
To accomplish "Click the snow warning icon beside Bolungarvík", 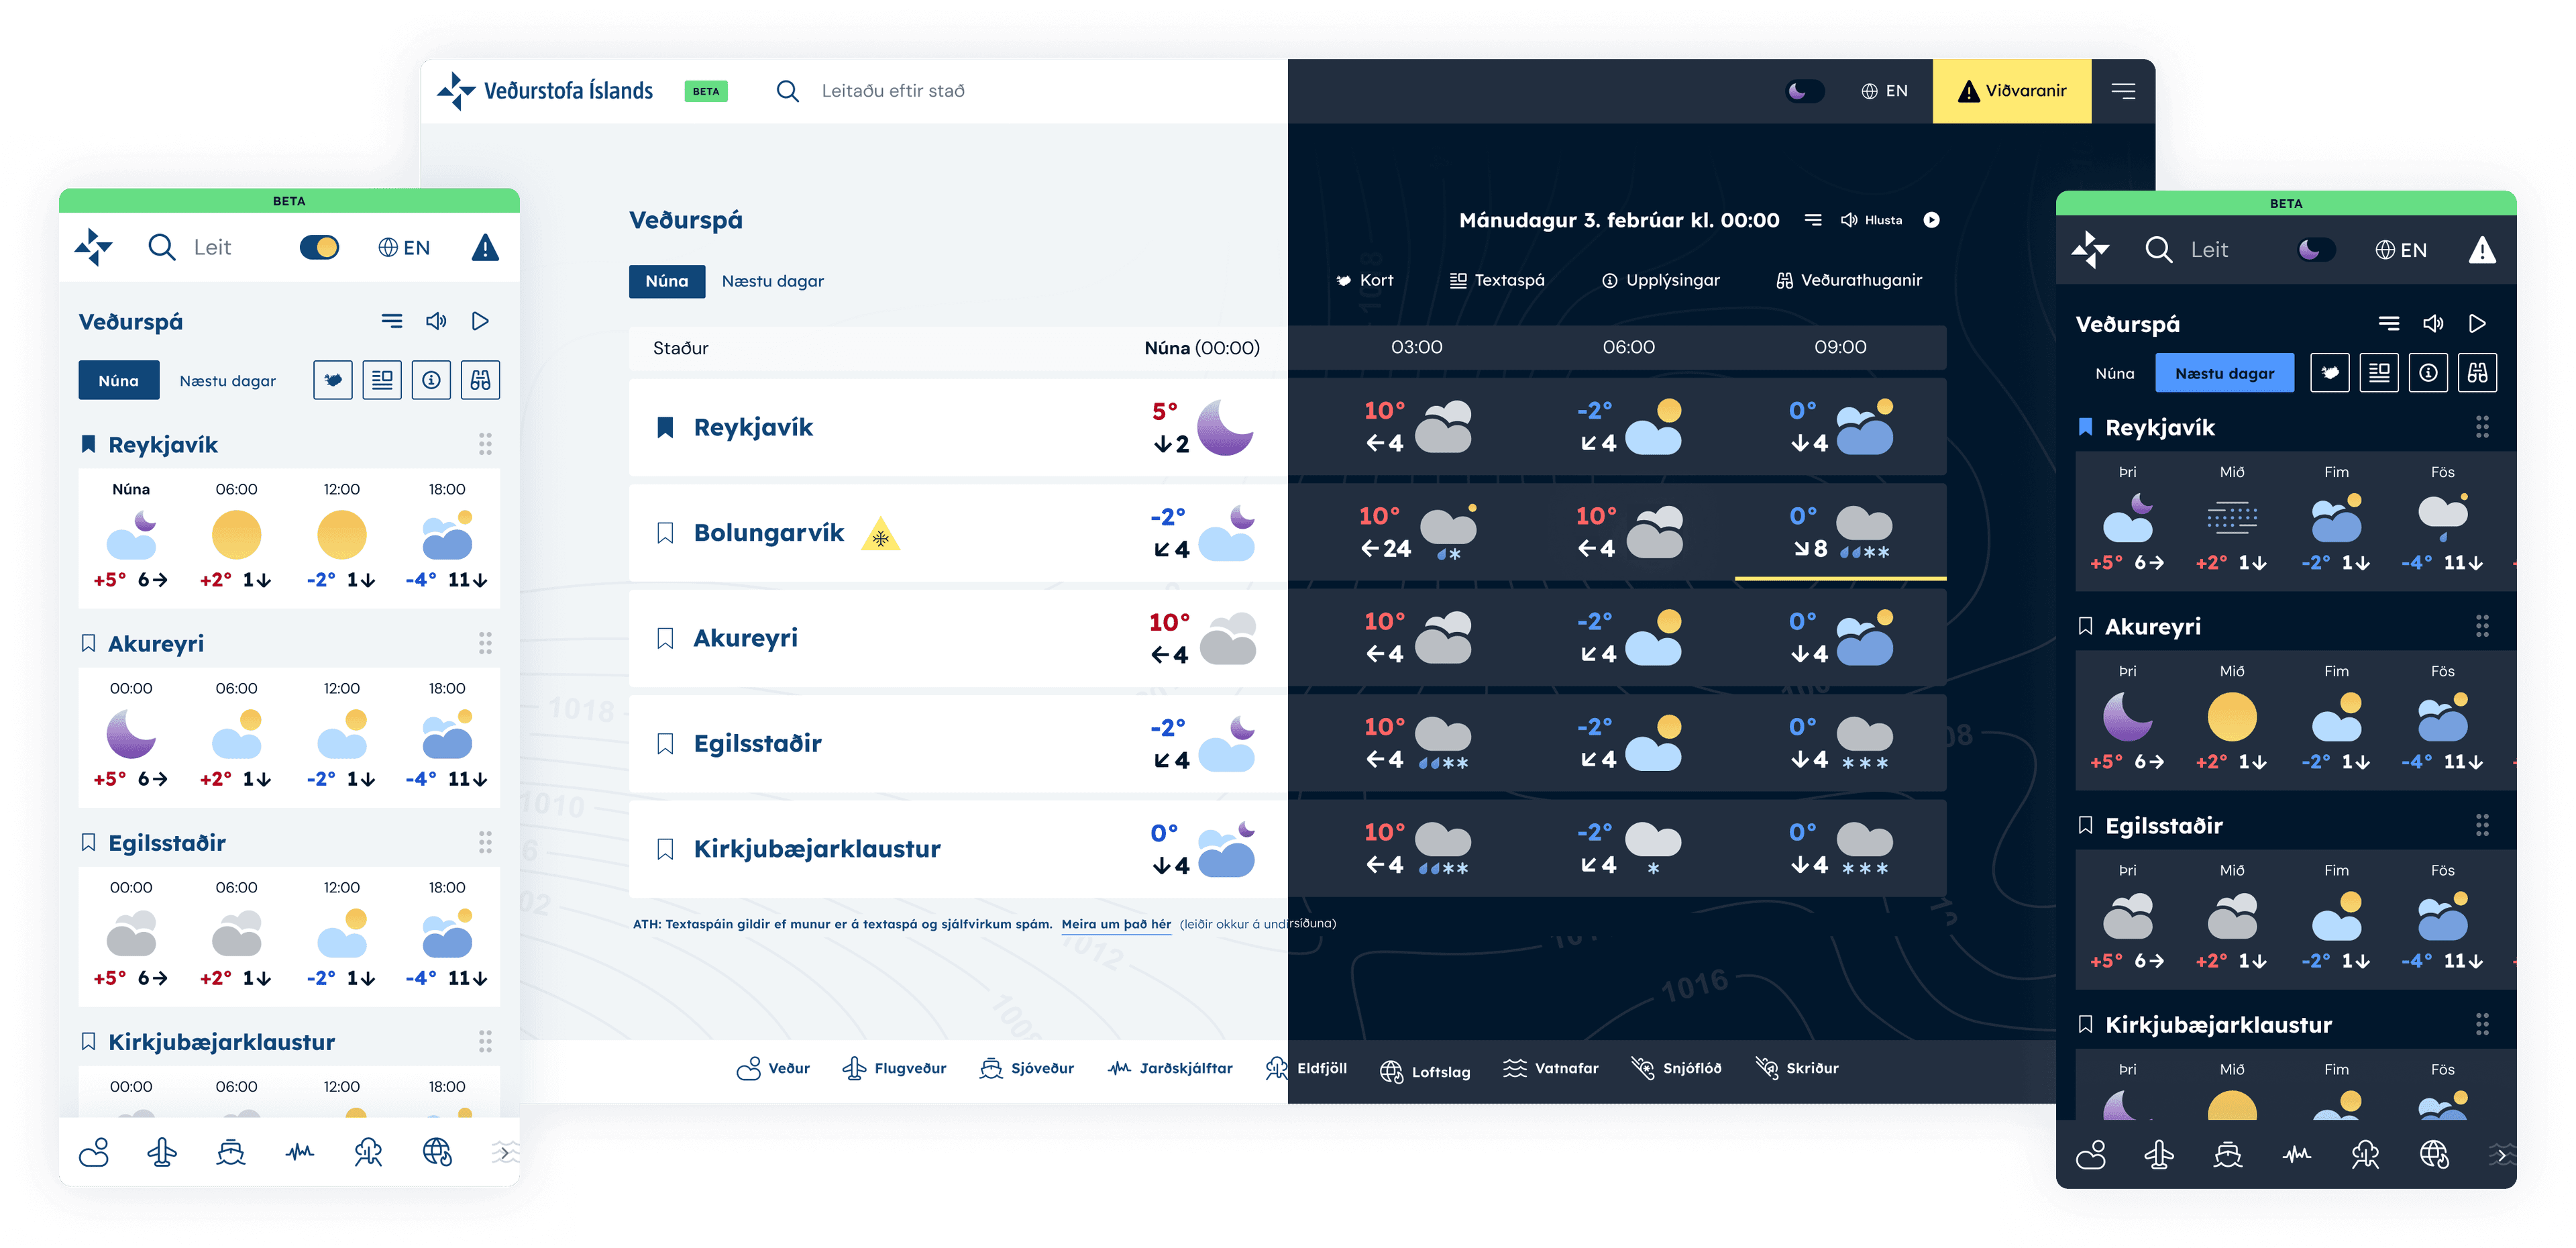I will (x=881, y=535).
